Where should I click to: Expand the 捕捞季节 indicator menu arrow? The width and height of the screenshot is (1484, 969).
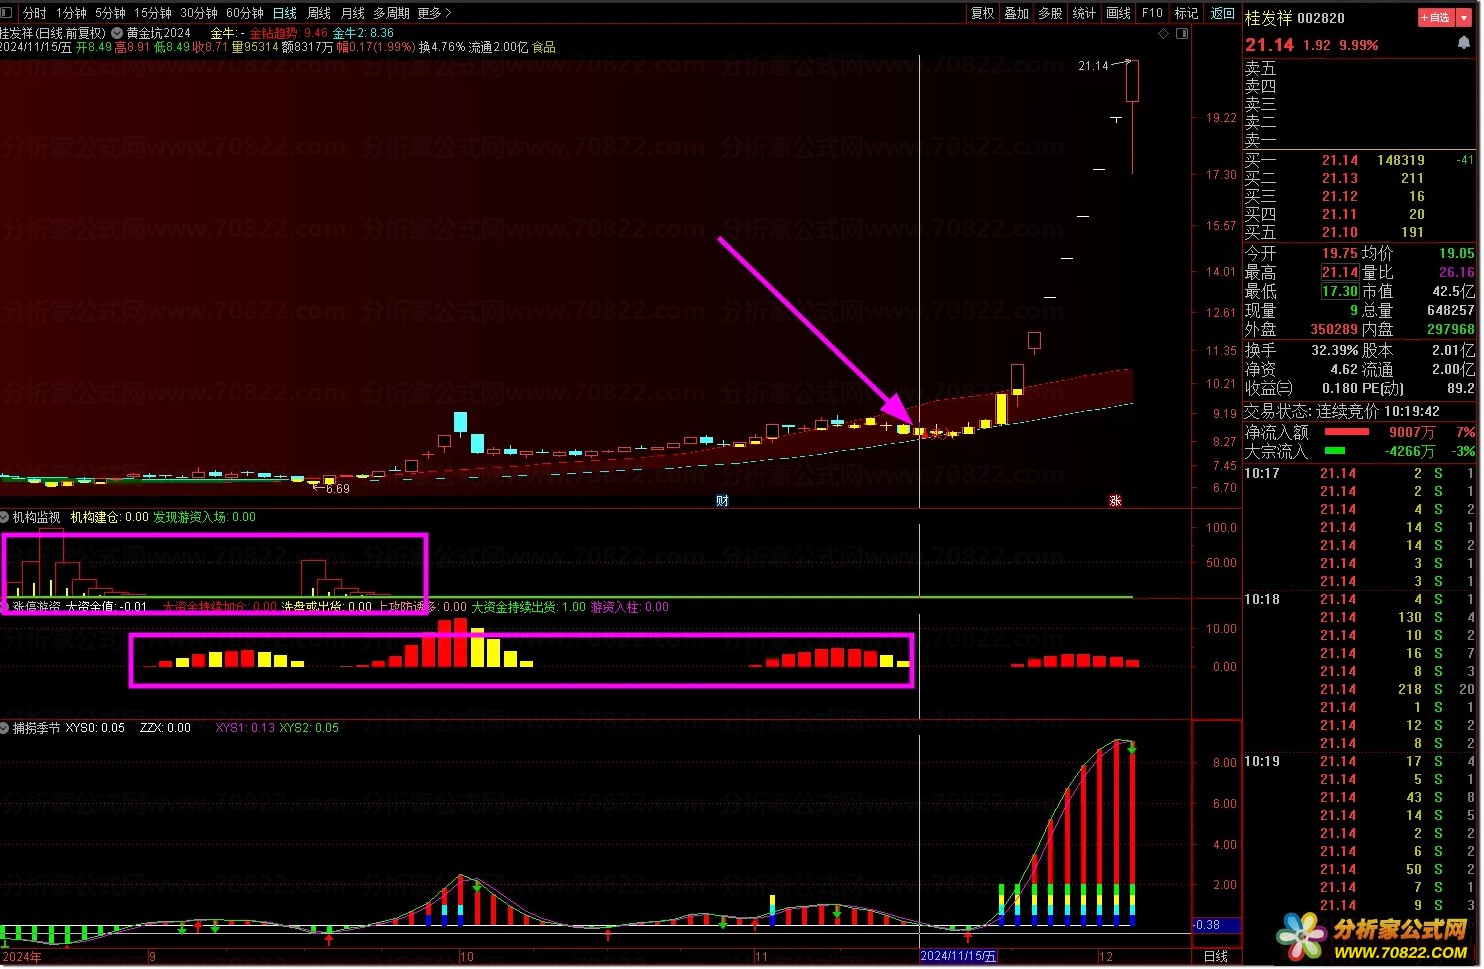point(5,728)
